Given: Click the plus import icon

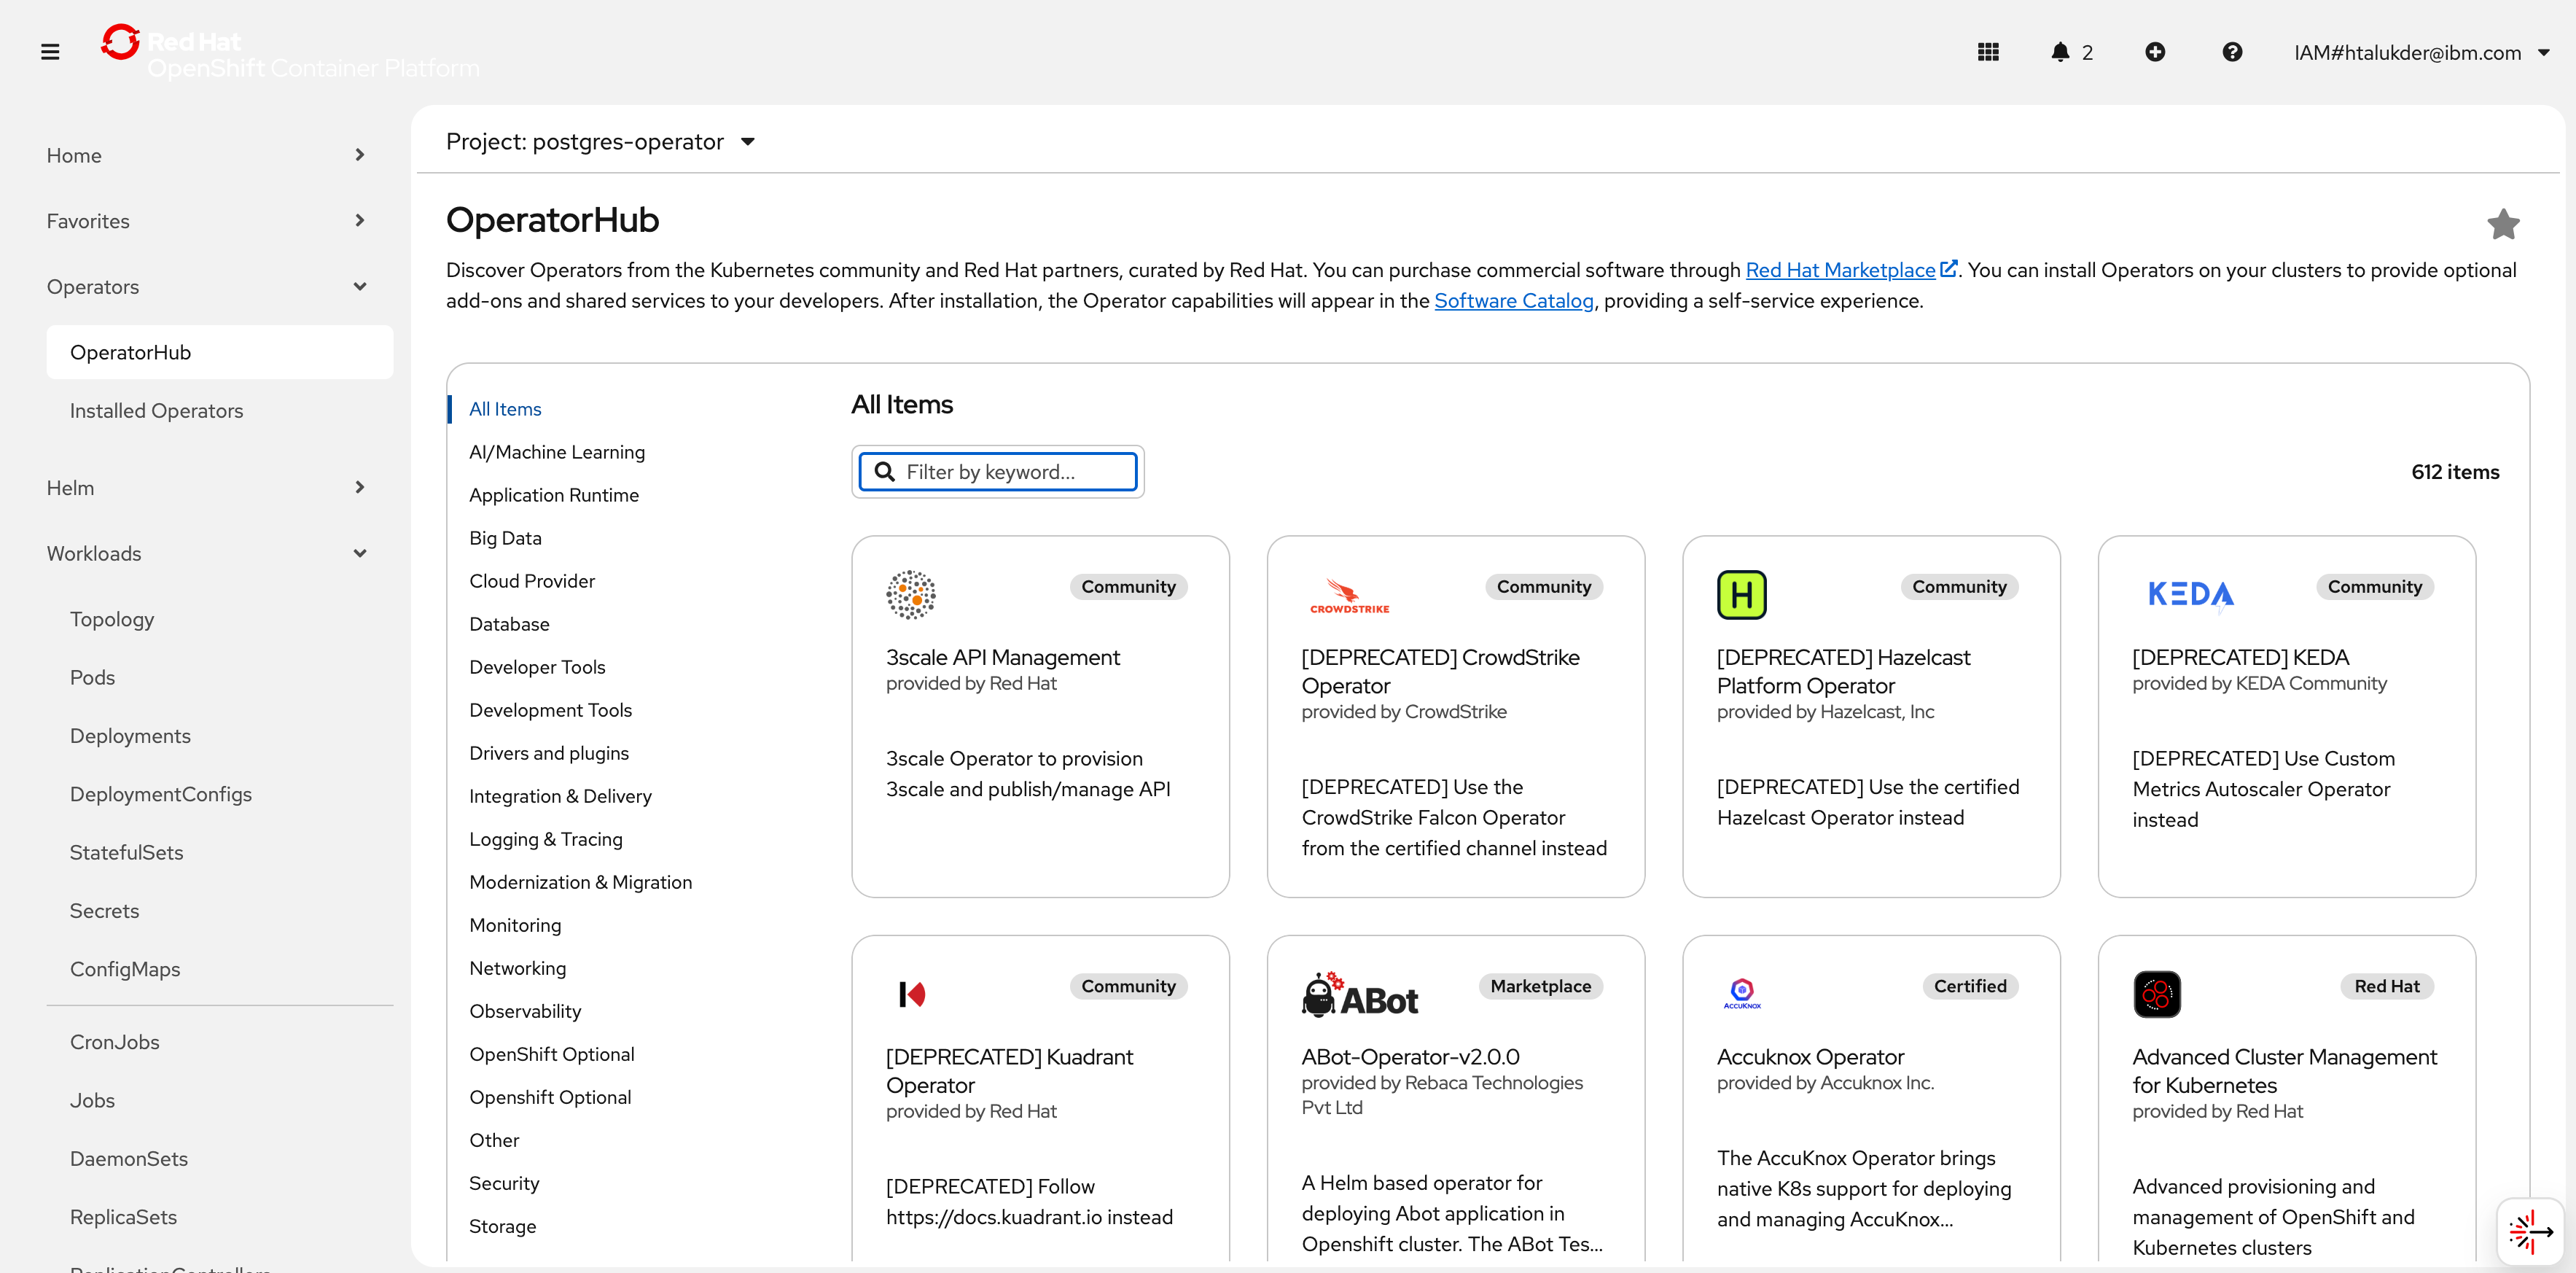Looking at the screenshot, I should tap(2155, 52).
